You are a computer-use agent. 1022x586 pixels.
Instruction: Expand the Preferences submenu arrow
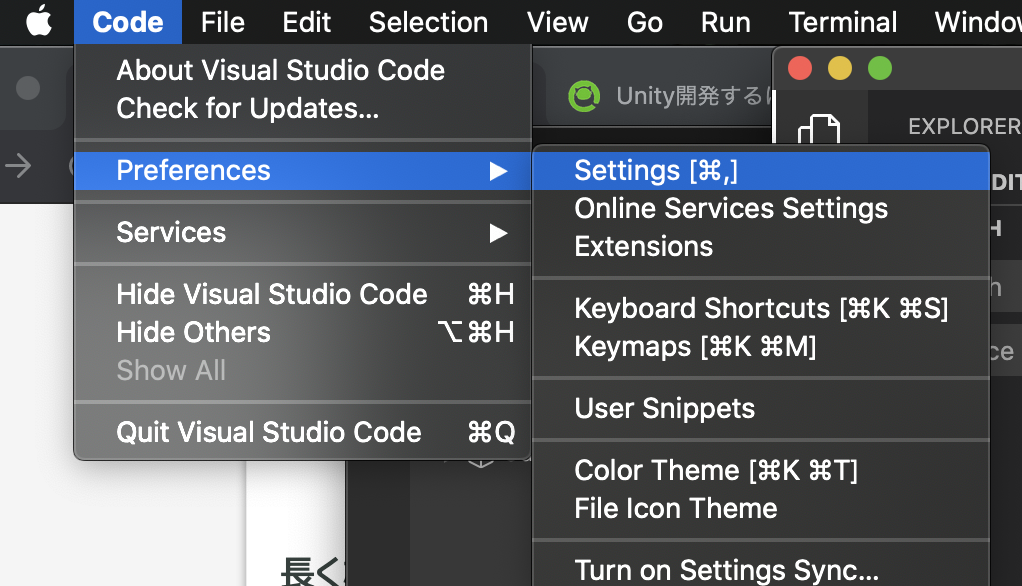[499, 171]
